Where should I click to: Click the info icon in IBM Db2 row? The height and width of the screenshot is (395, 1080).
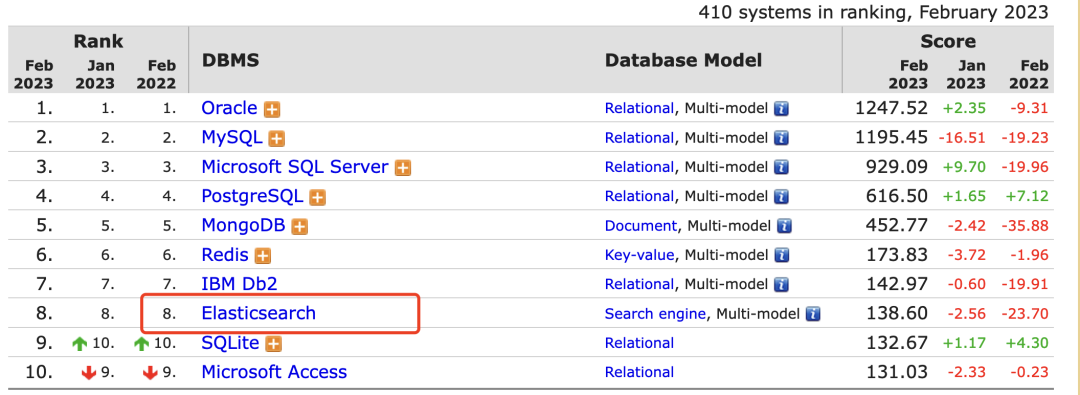coord(781,285)
